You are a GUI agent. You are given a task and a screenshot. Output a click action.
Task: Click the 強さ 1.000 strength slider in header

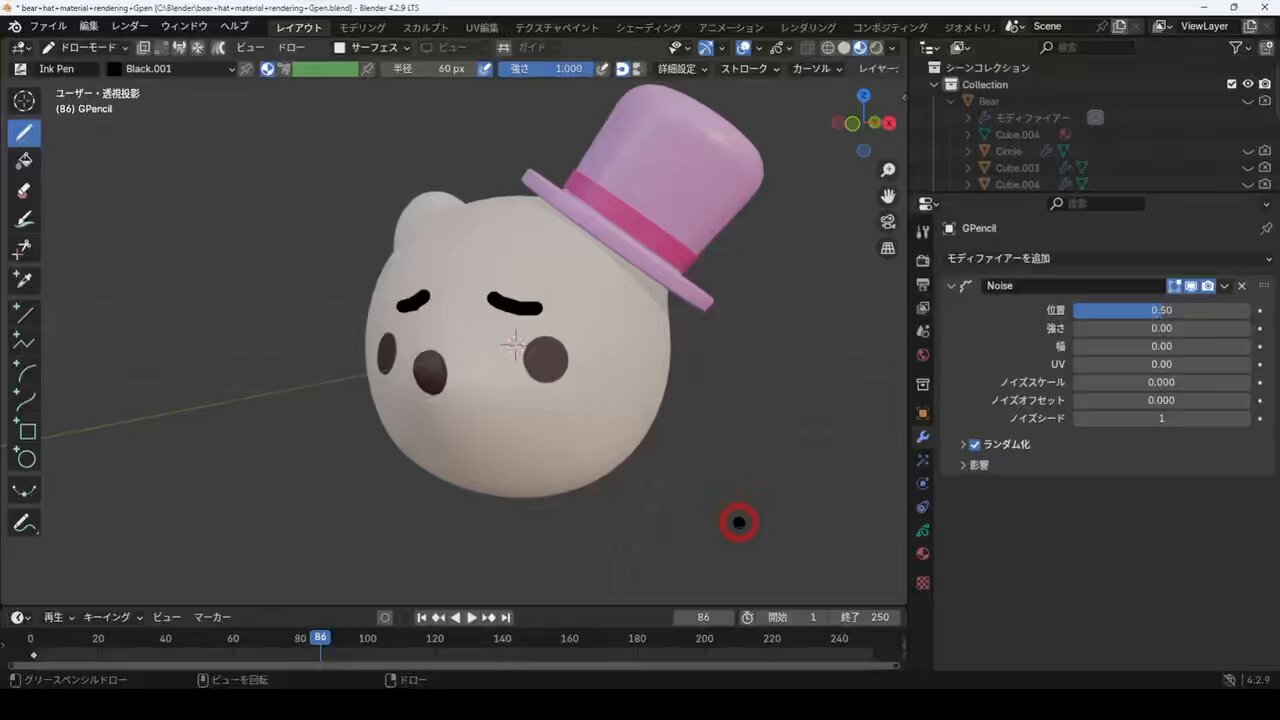click(545, 69)
